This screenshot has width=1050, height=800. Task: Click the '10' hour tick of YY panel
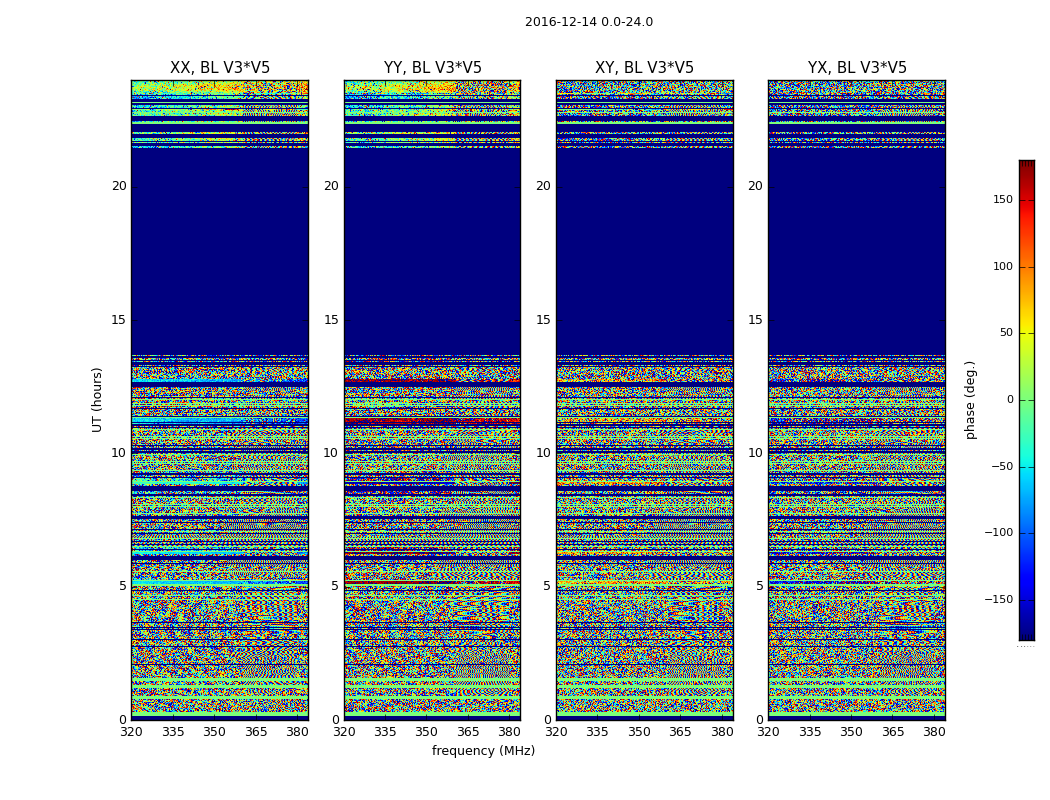(x=331, y=453)
